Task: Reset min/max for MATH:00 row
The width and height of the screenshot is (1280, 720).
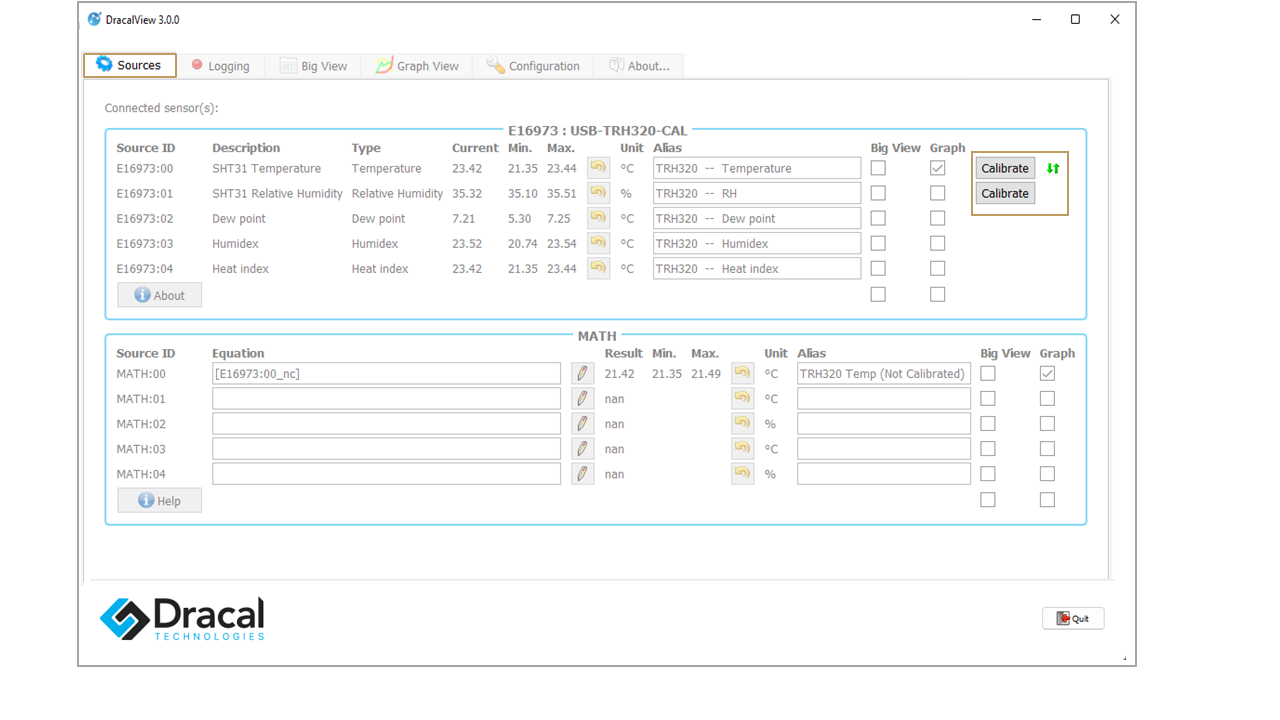Action: (x=742, y=373)
